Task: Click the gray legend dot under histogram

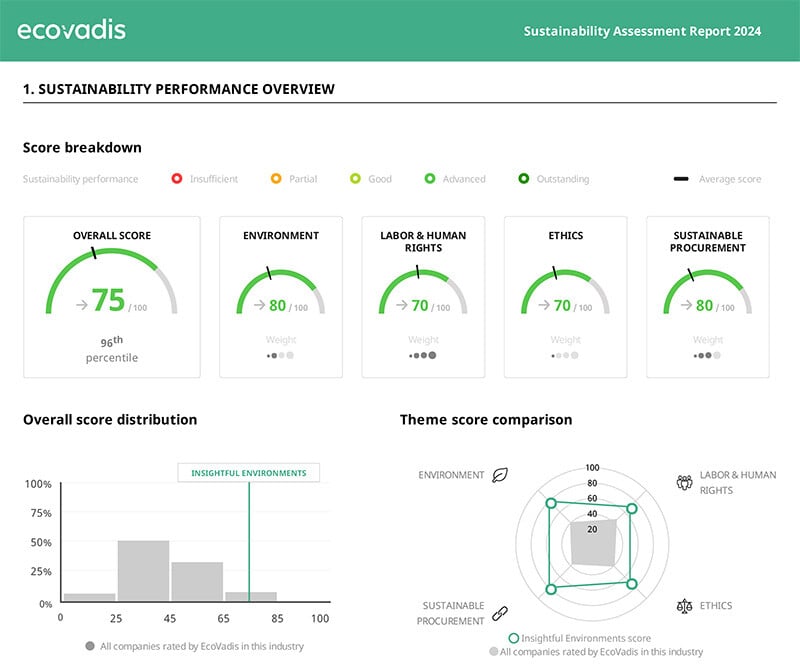Action: tap(90, 646)
